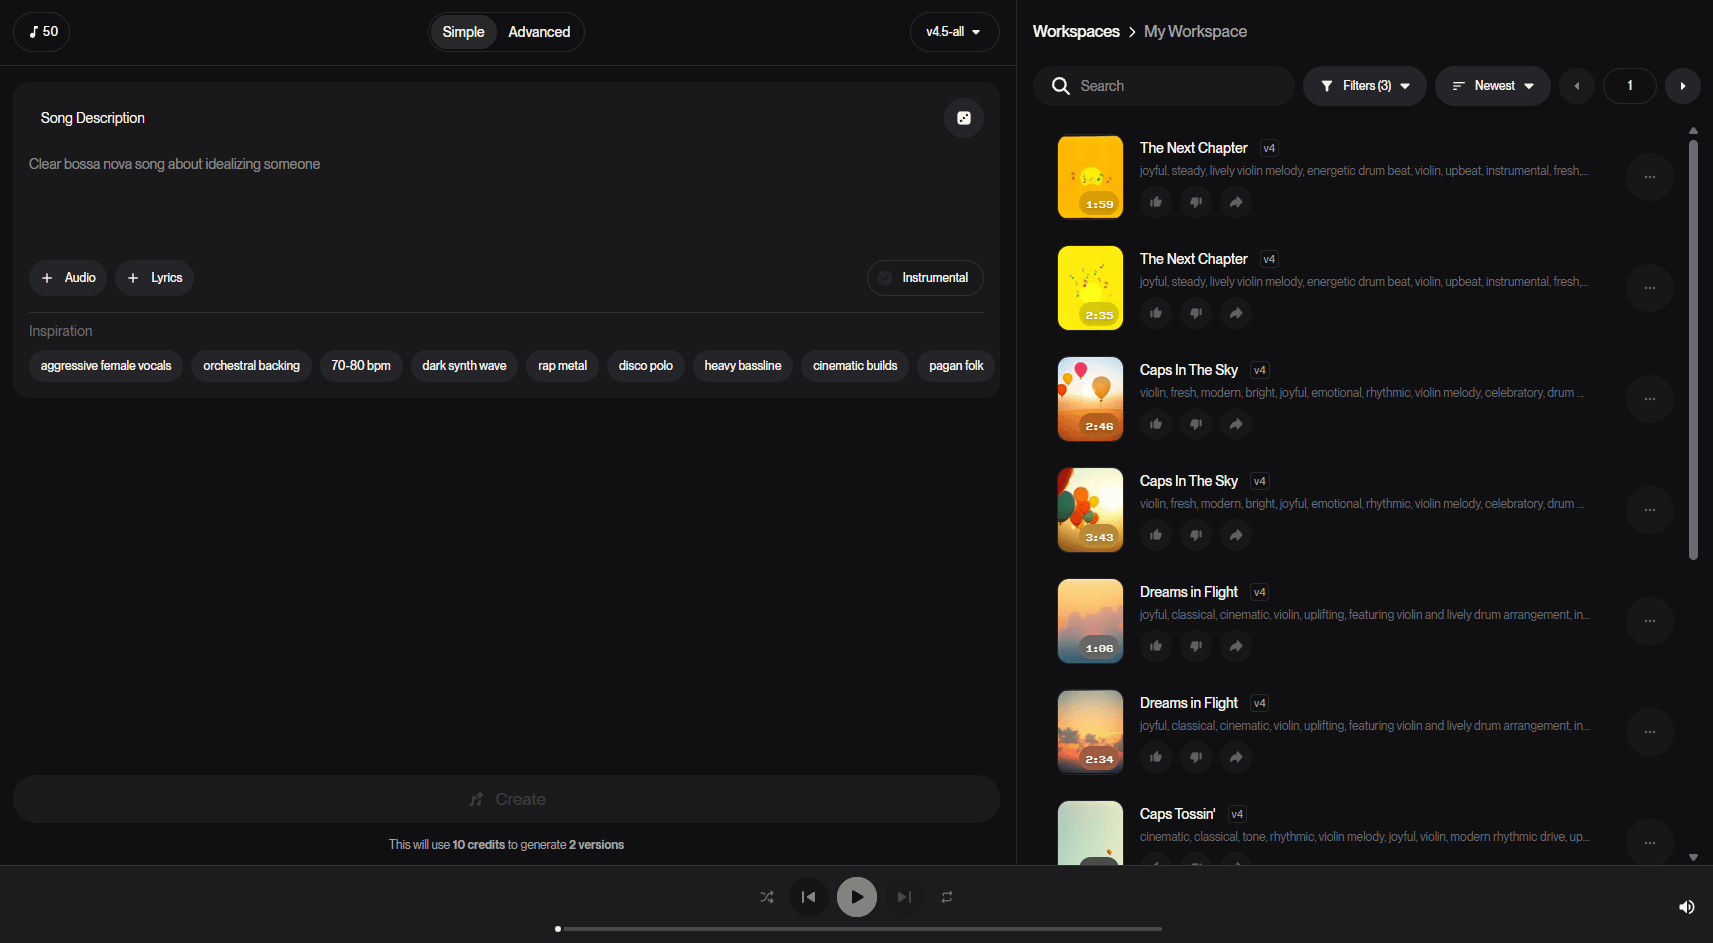1713x943 pixels.
Task: Switch to the Advanced tab
Action: 539,31
